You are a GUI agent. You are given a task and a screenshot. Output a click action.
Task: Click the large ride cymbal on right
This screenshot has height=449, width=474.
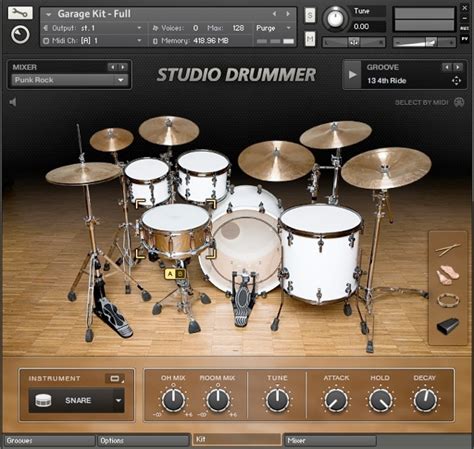[386, 168]
